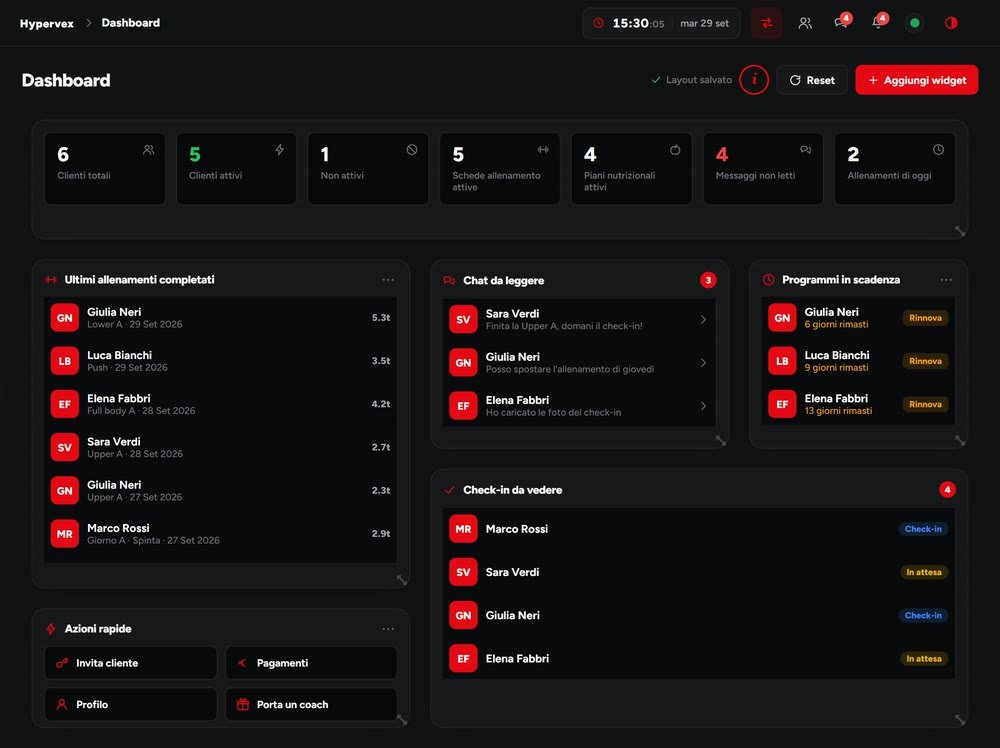Click Sara Verdi In attesa badge
This screenshot has width=1000, height=748.
(924, 572)
